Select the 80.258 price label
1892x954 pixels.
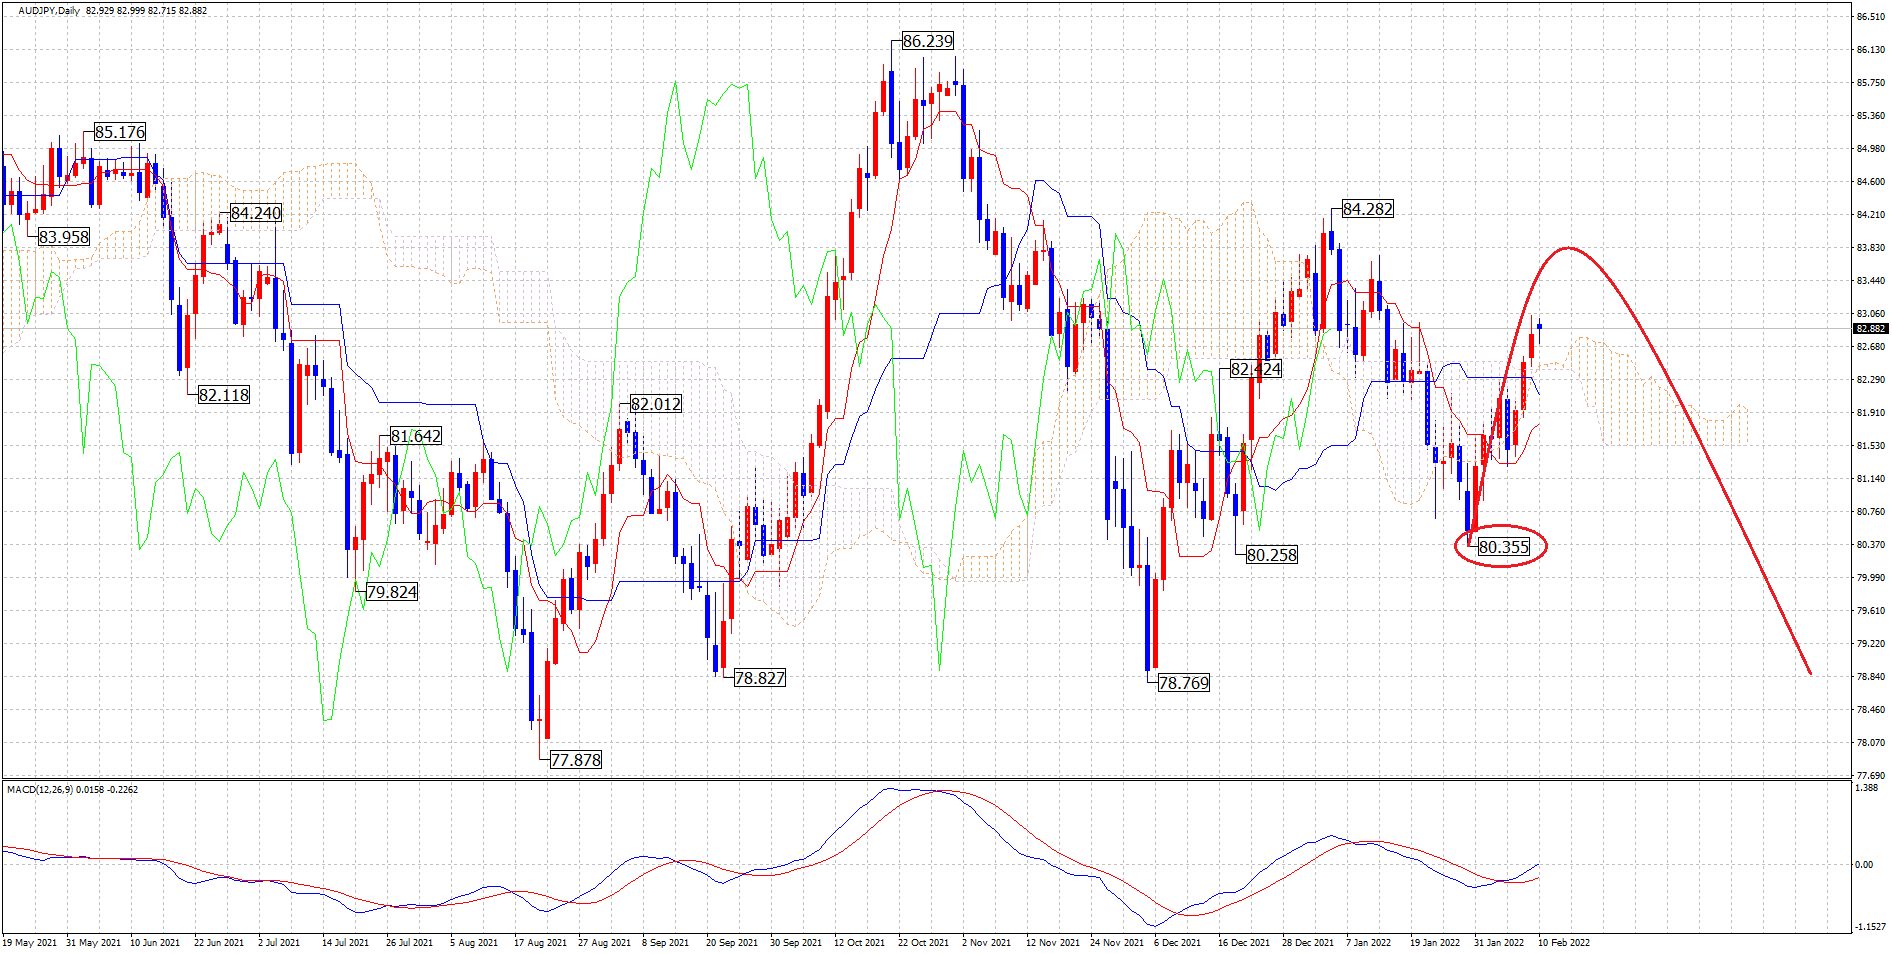click(x=1271, y=555)
